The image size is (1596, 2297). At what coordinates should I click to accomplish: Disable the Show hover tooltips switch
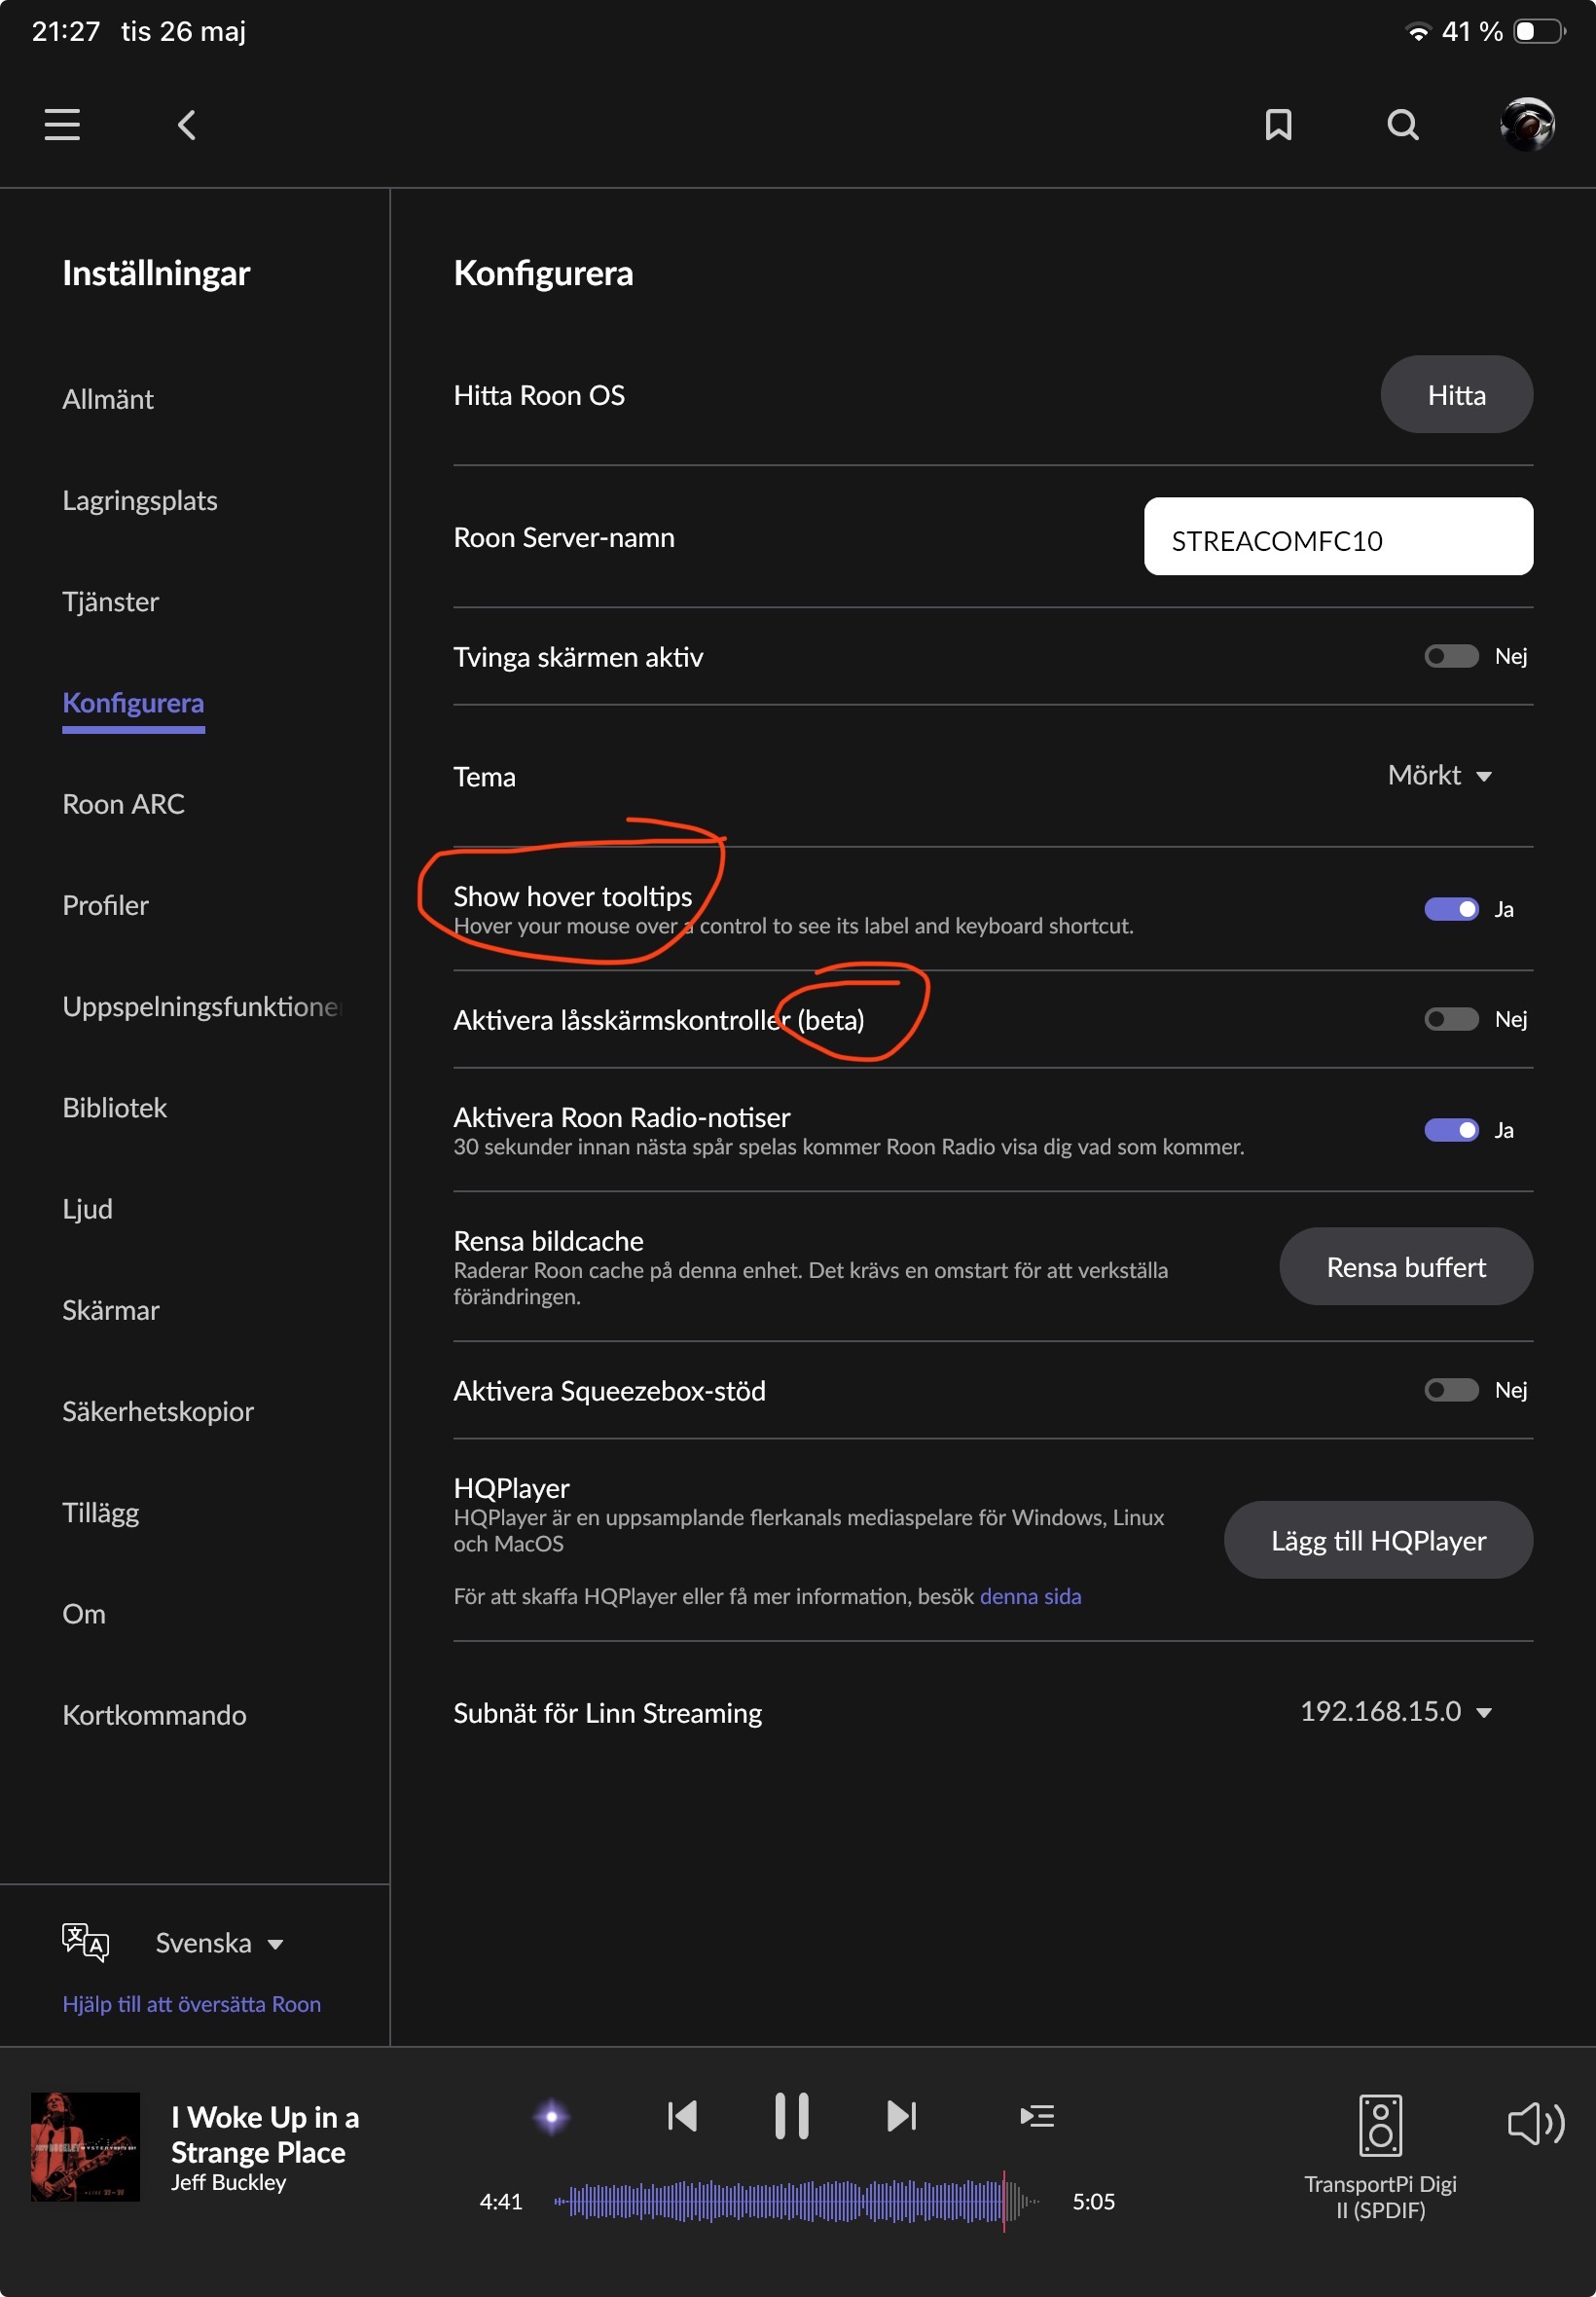pos(1451,909)
